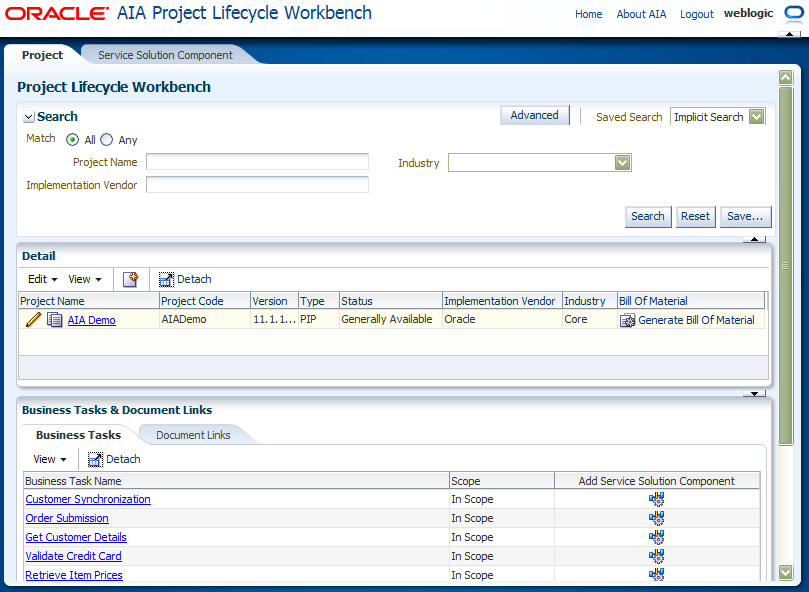
Task: Click the Oracle logo icon beside weblogic
Action: point(794,13)
